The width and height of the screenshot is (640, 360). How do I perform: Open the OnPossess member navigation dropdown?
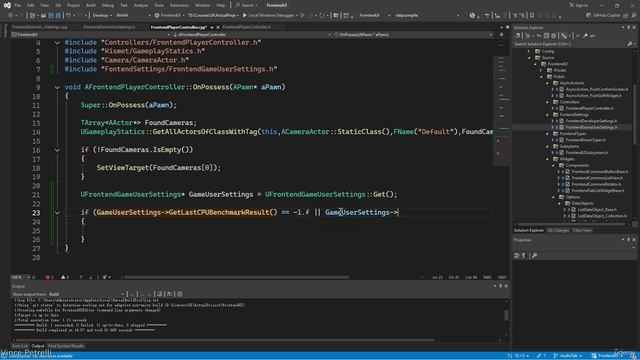click(x=413, y=35)
